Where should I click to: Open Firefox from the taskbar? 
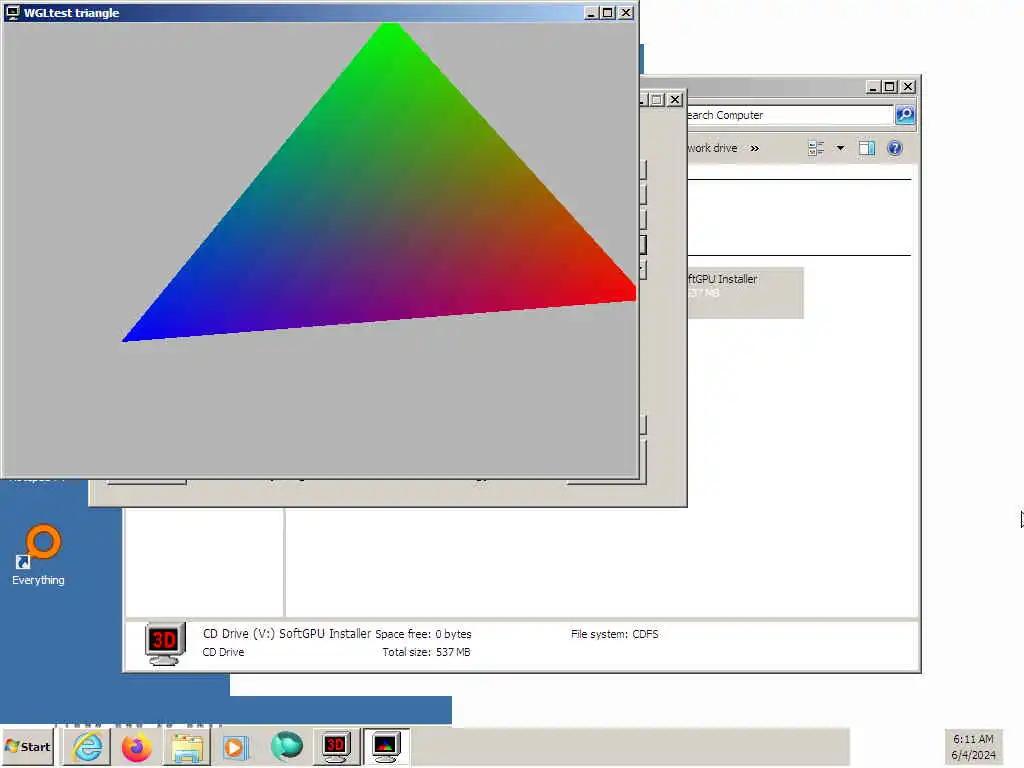click(136, 747)
